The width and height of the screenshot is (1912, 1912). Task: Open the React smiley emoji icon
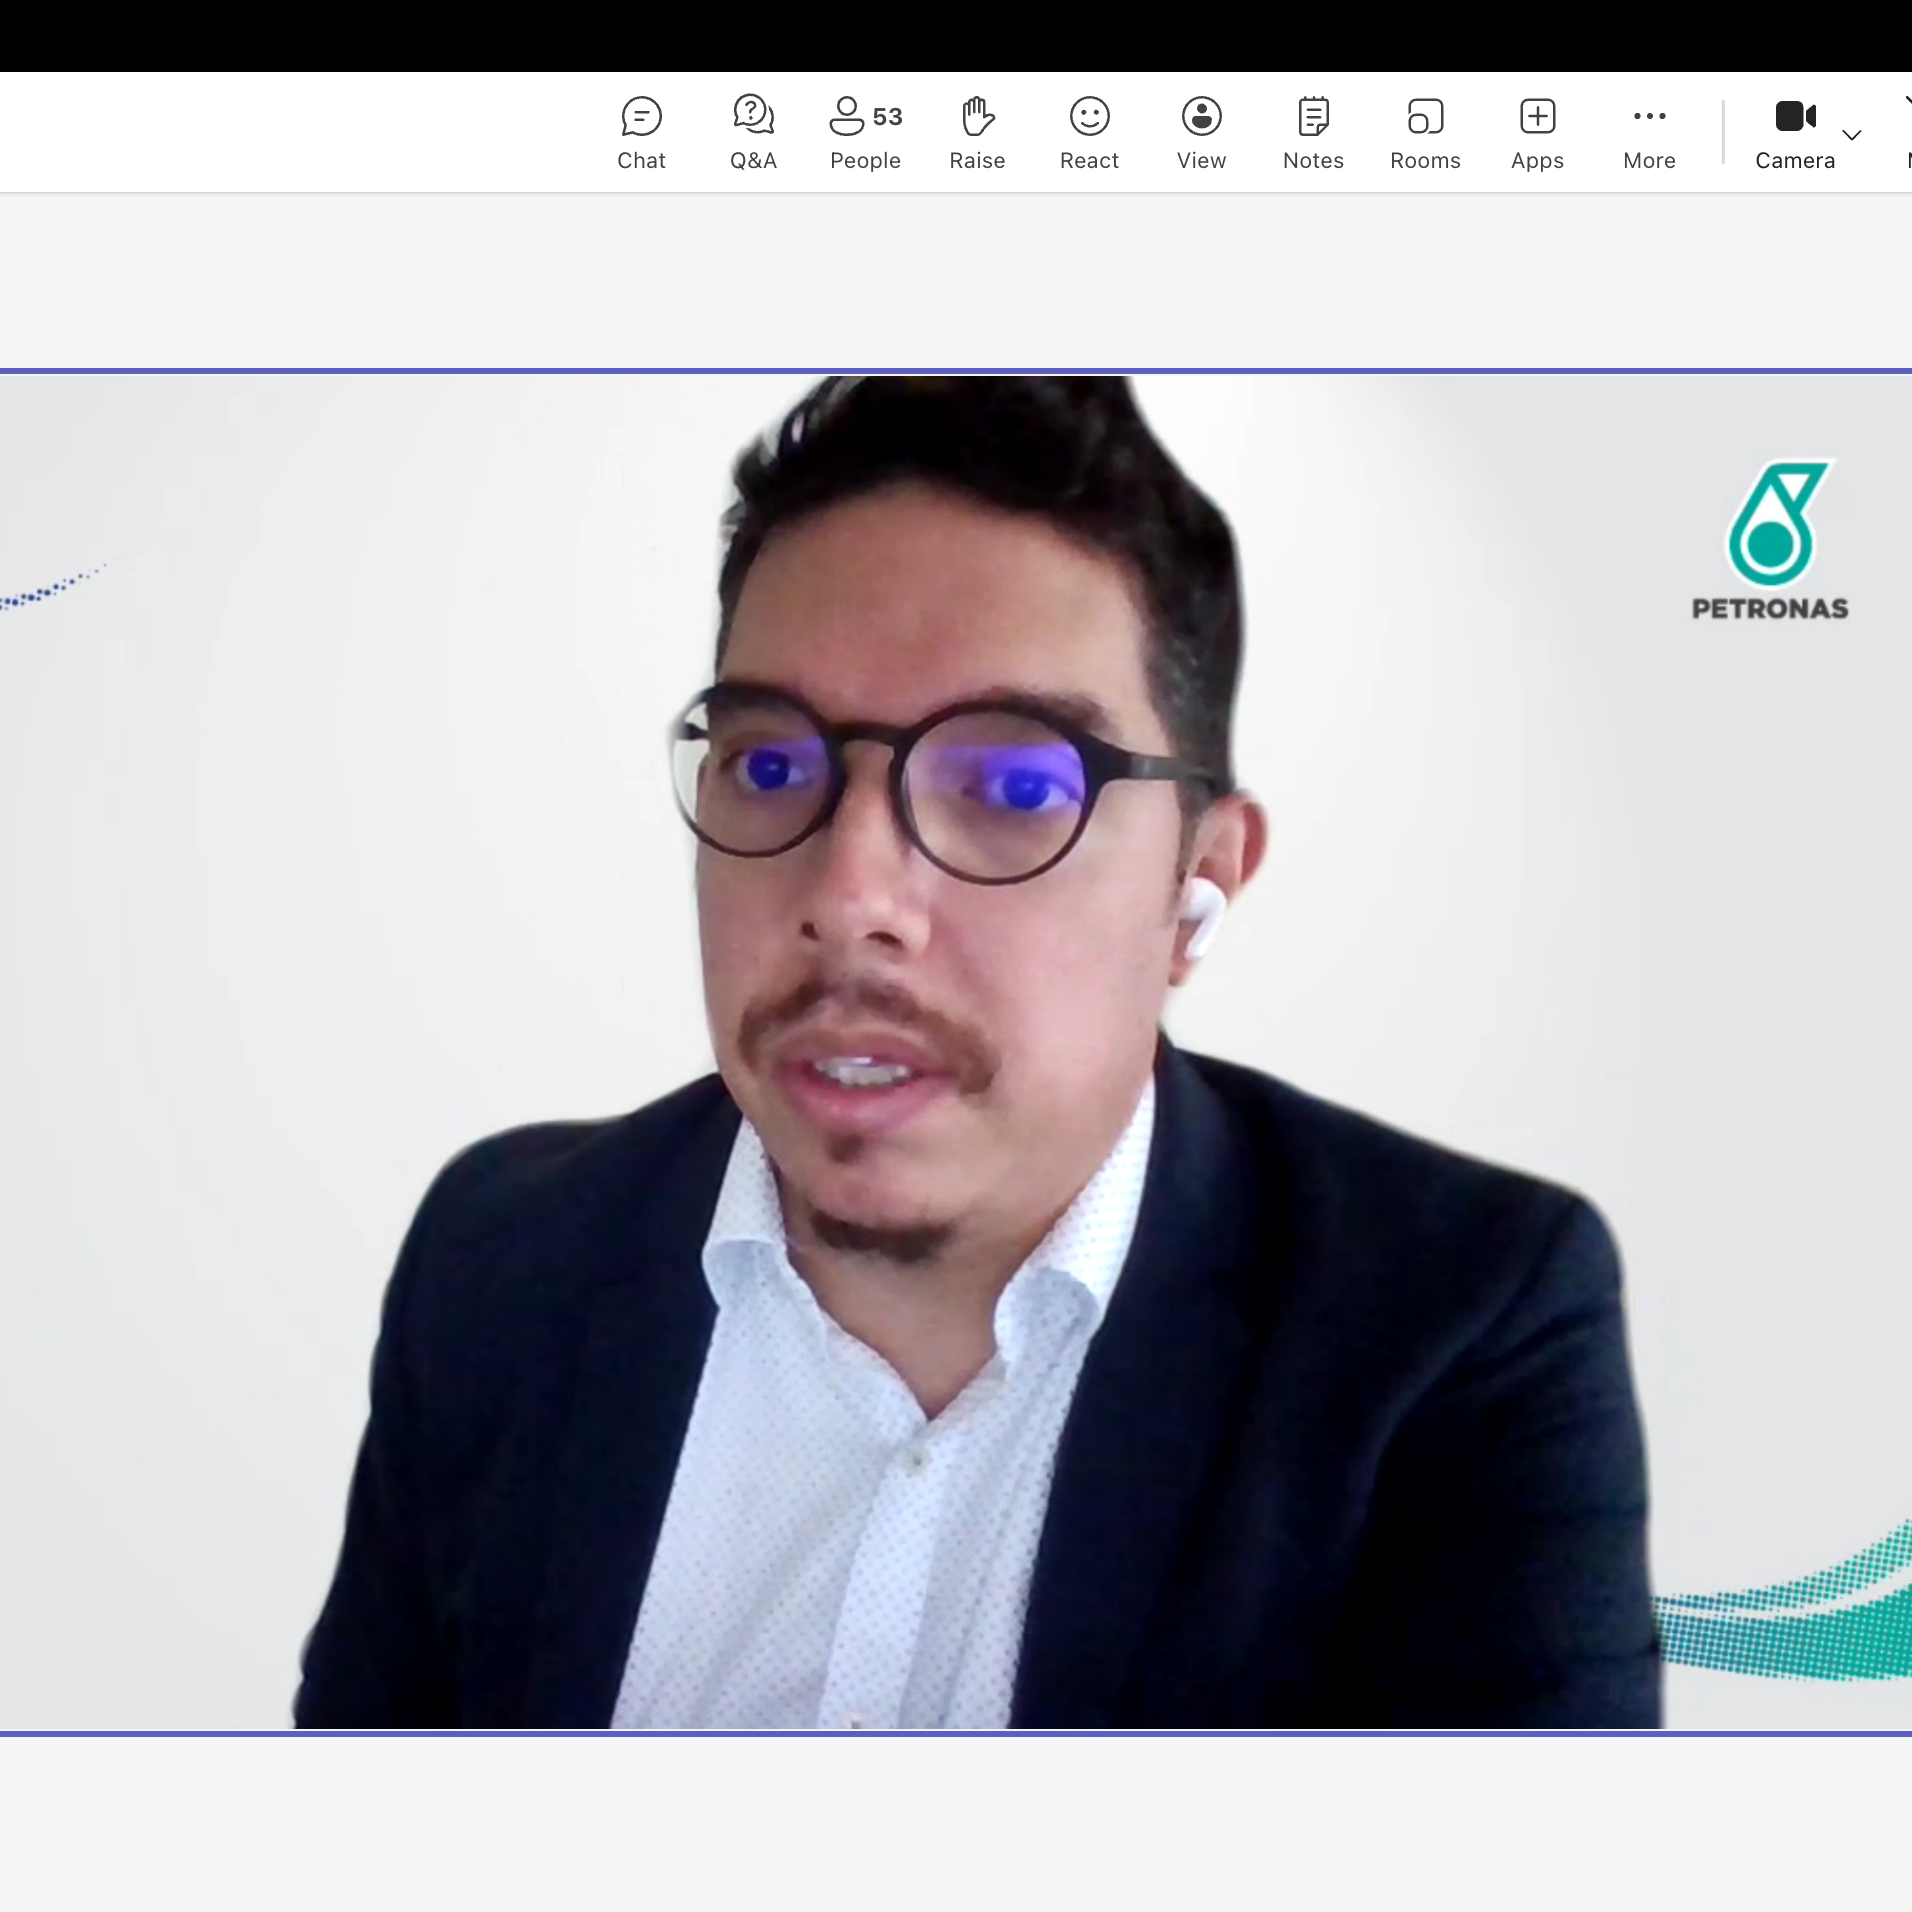coord(1089,117)
